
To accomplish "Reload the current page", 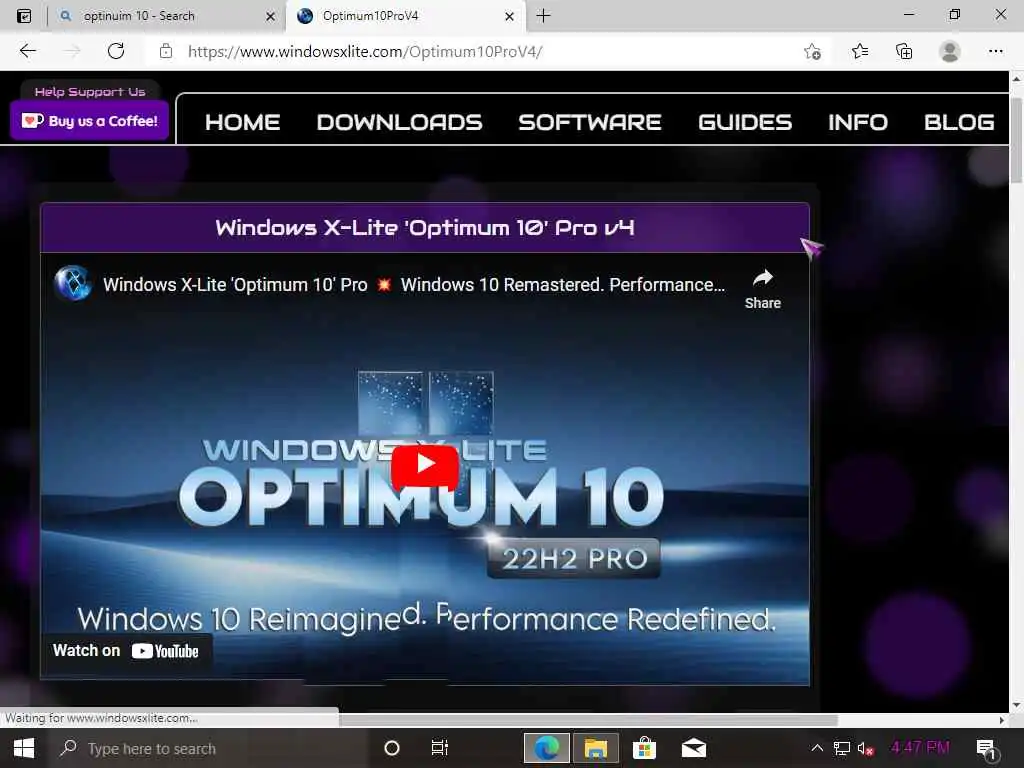I will pos(116,51).
